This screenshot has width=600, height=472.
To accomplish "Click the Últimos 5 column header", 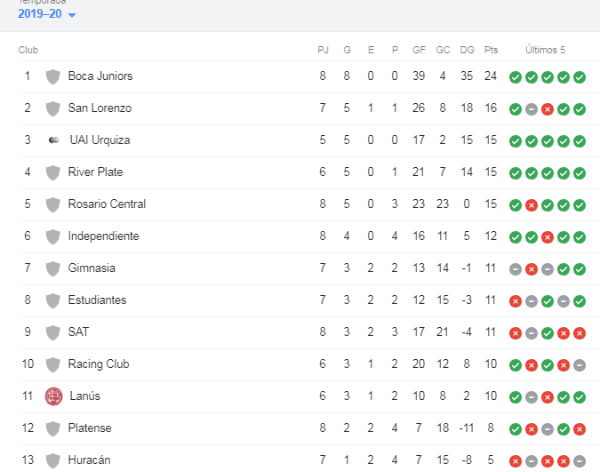I will coord(547,49).
